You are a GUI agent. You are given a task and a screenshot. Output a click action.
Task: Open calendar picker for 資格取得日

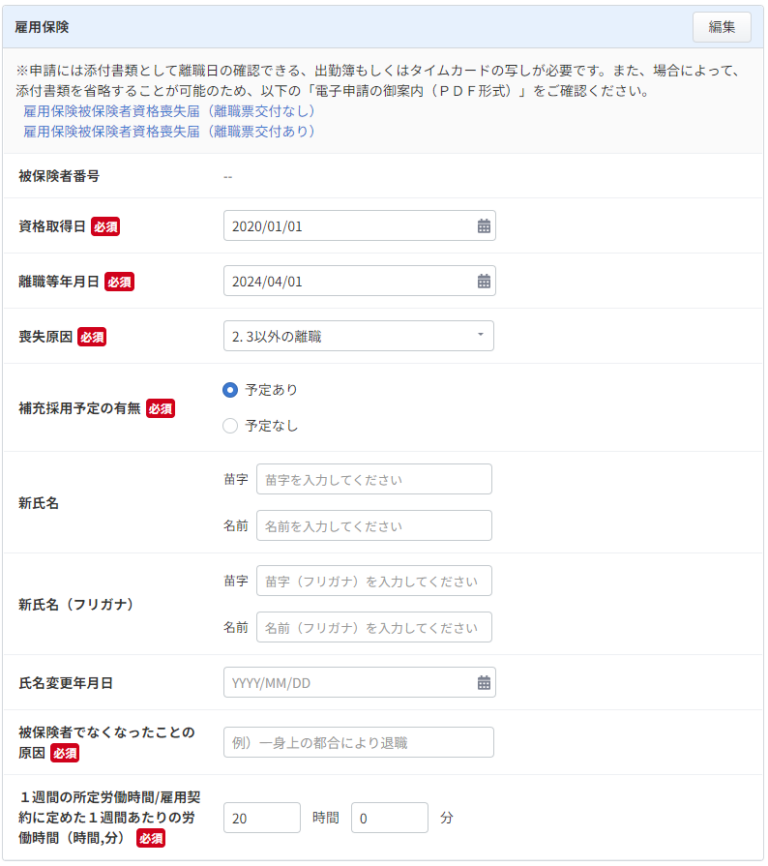click(484, 226)
